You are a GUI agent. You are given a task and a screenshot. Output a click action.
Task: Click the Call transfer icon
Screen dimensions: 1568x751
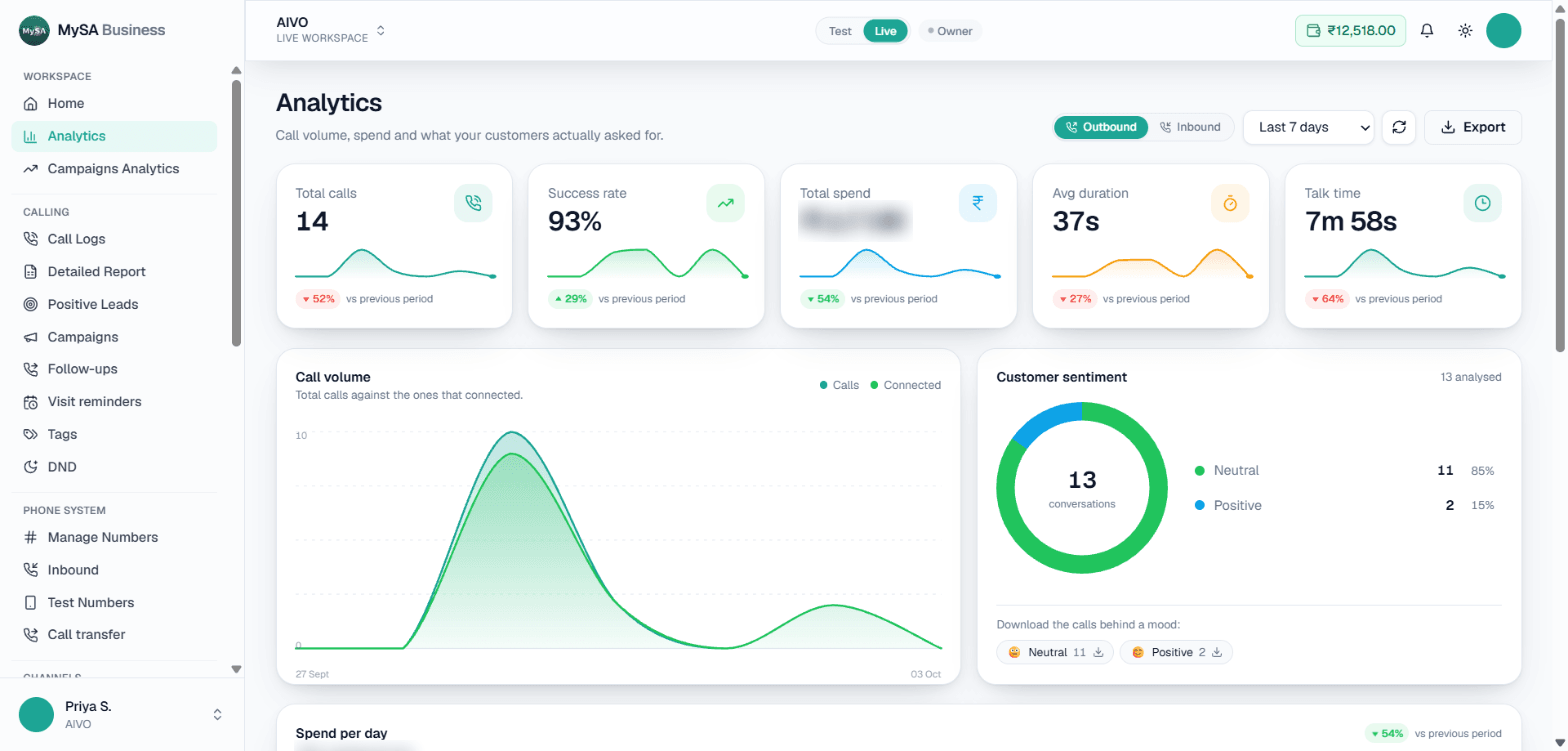tap(30, 635)
